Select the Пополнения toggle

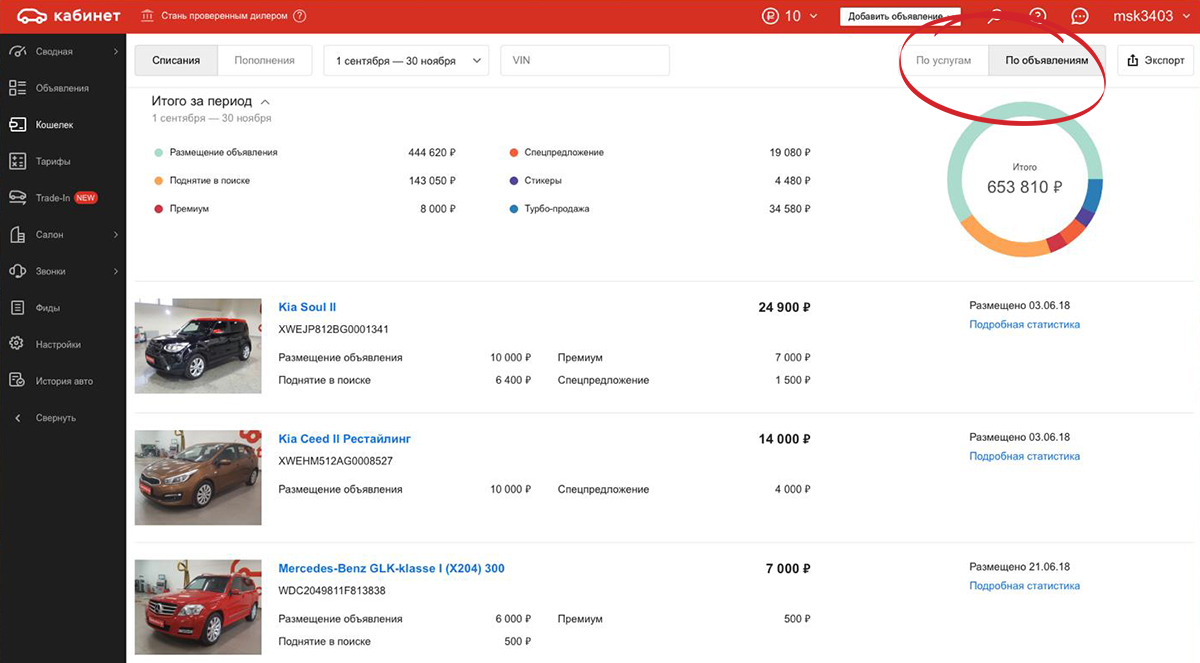pyautogui.click(x=265, y=60)
